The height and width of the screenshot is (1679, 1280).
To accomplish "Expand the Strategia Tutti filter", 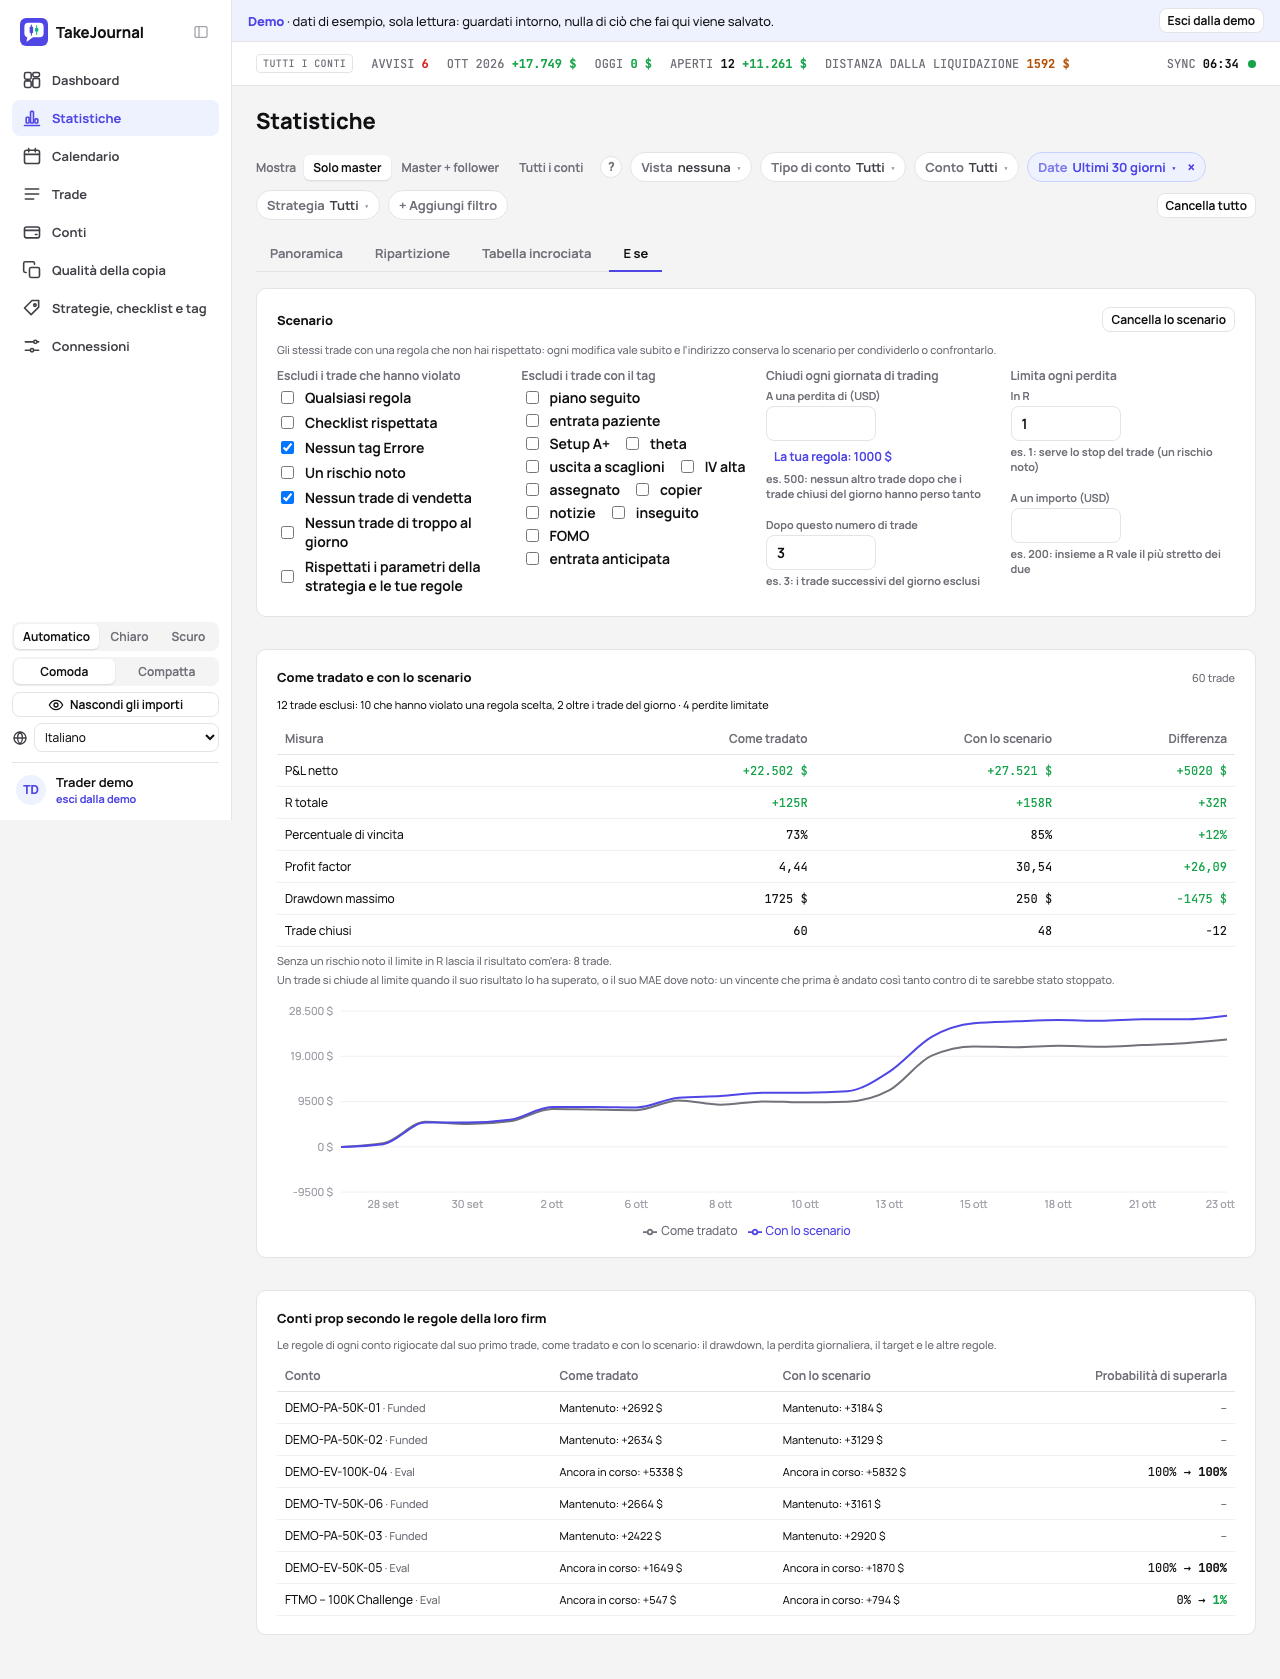I will coord(318,205).
